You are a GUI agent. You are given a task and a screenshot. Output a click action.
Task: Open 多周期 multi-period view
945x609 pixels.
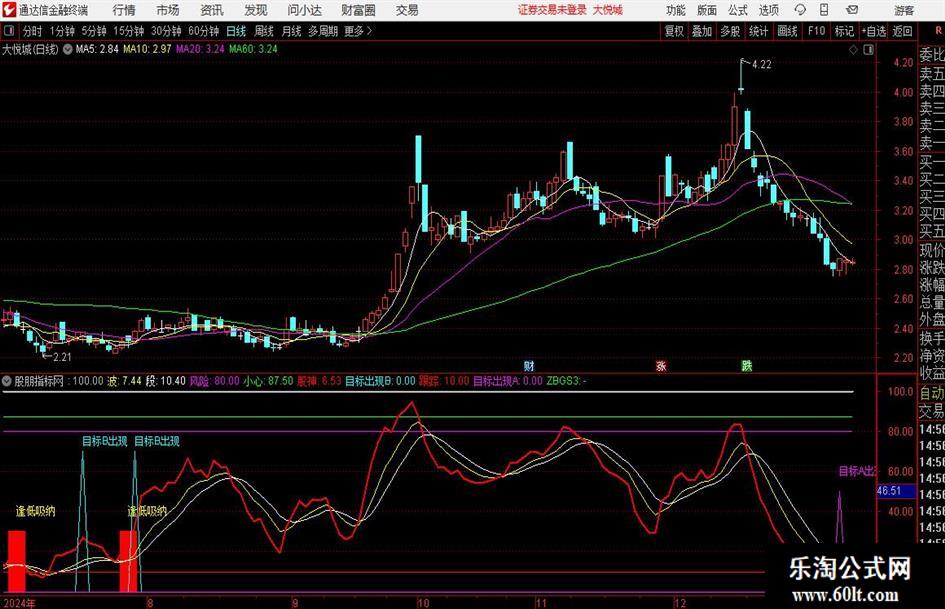point(322,31)
